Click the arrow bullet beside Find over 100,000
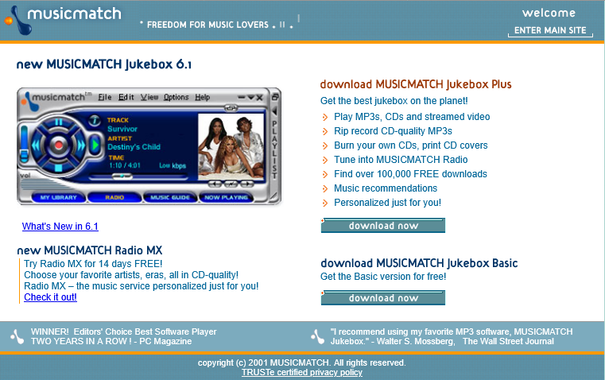 tap(325, 174)
